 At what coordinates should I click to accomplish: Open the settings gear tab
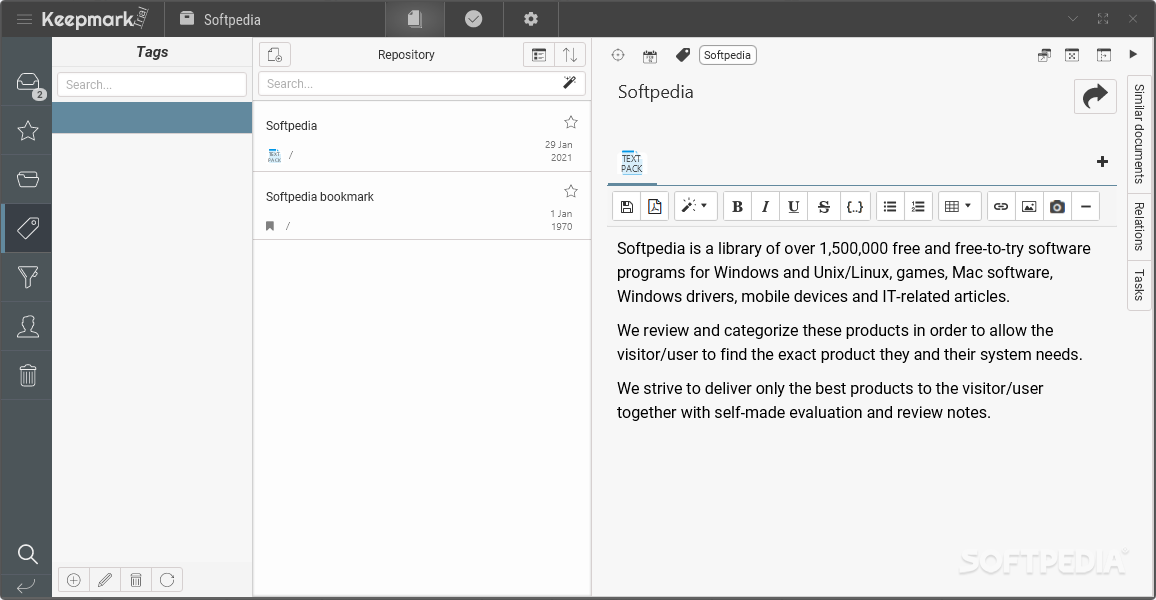tap(531, 19)
